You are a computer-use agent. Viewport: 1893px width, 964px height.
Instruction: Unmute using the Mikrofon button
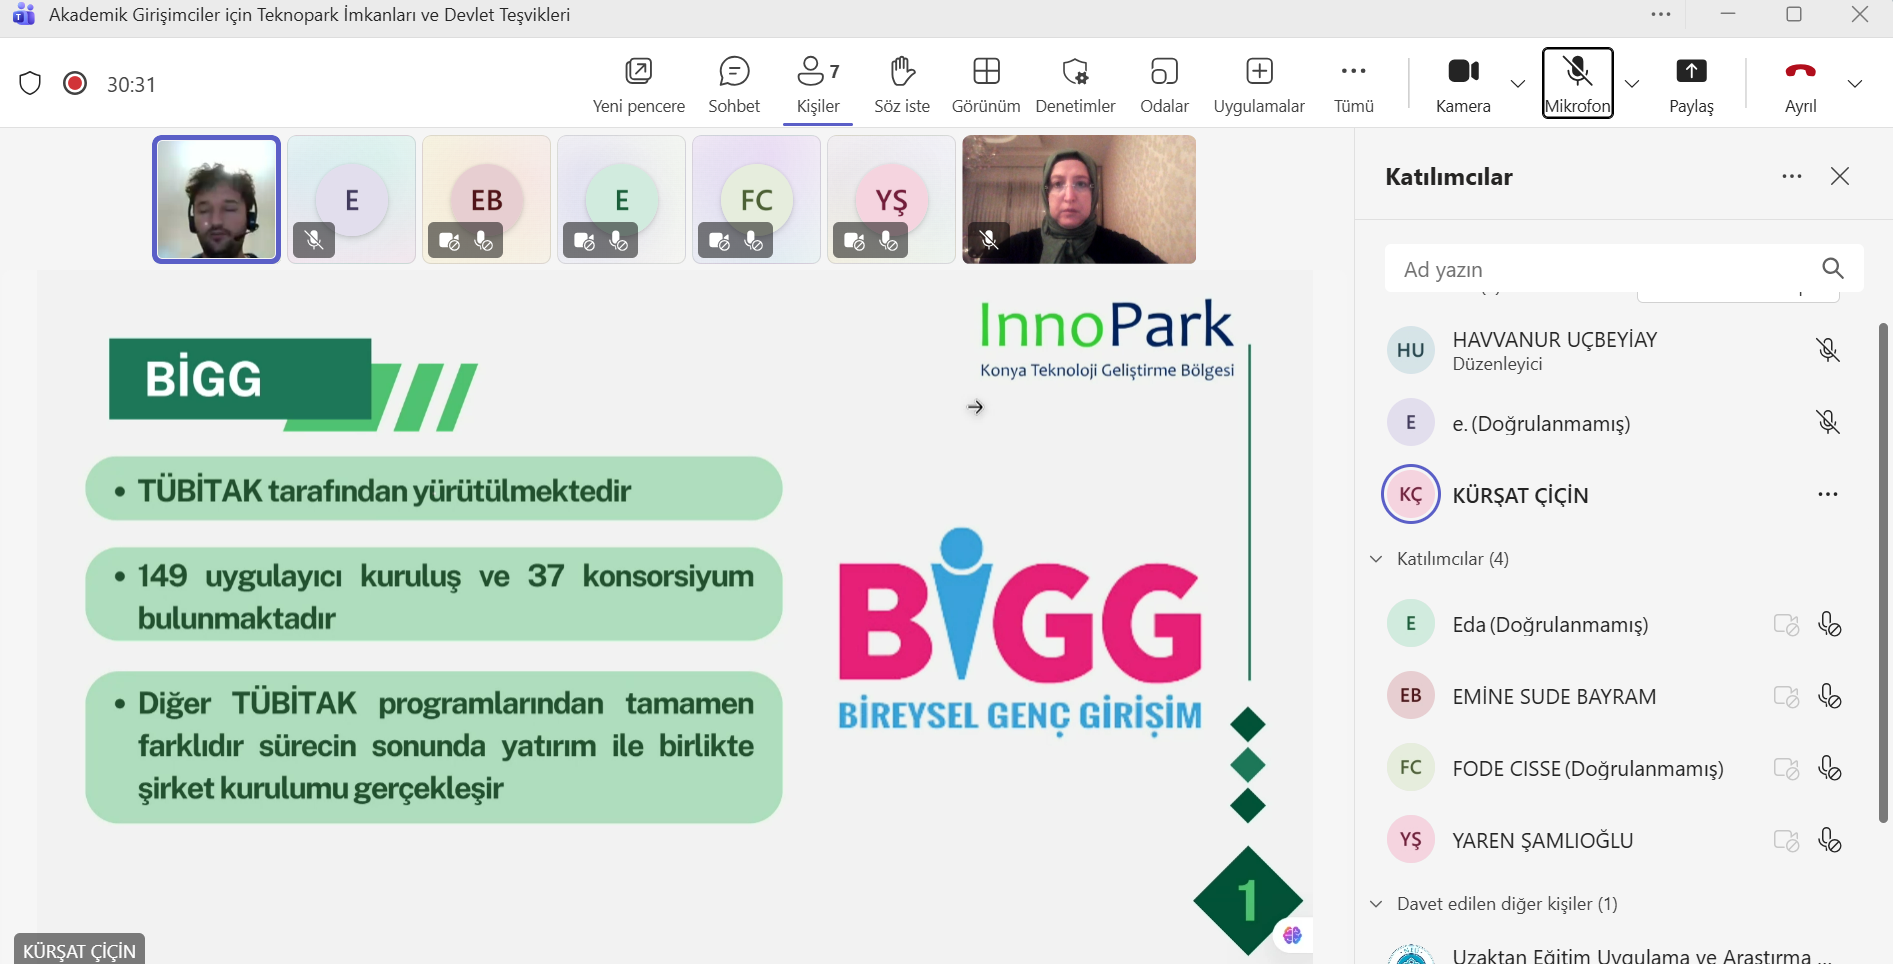(x=1577, y=84)
